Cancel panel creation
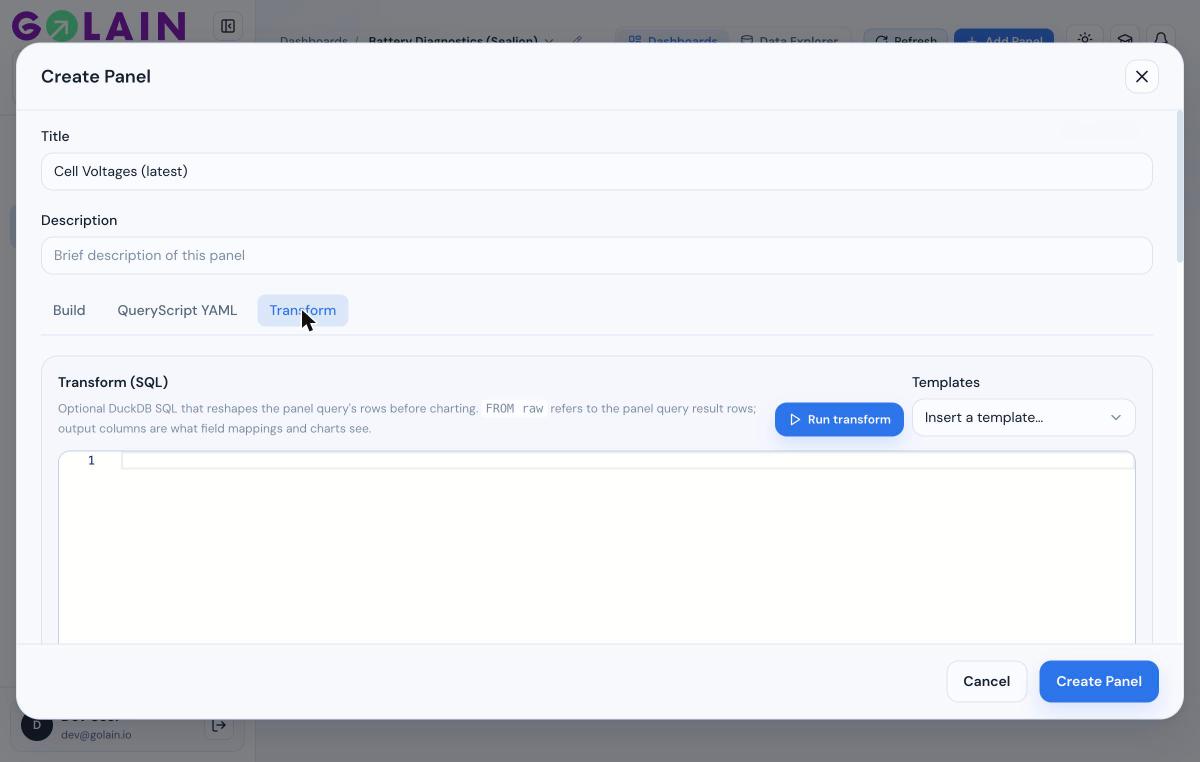Image resolution: width=1200 pixels, height=762 pixels. (x=986, y=681)
